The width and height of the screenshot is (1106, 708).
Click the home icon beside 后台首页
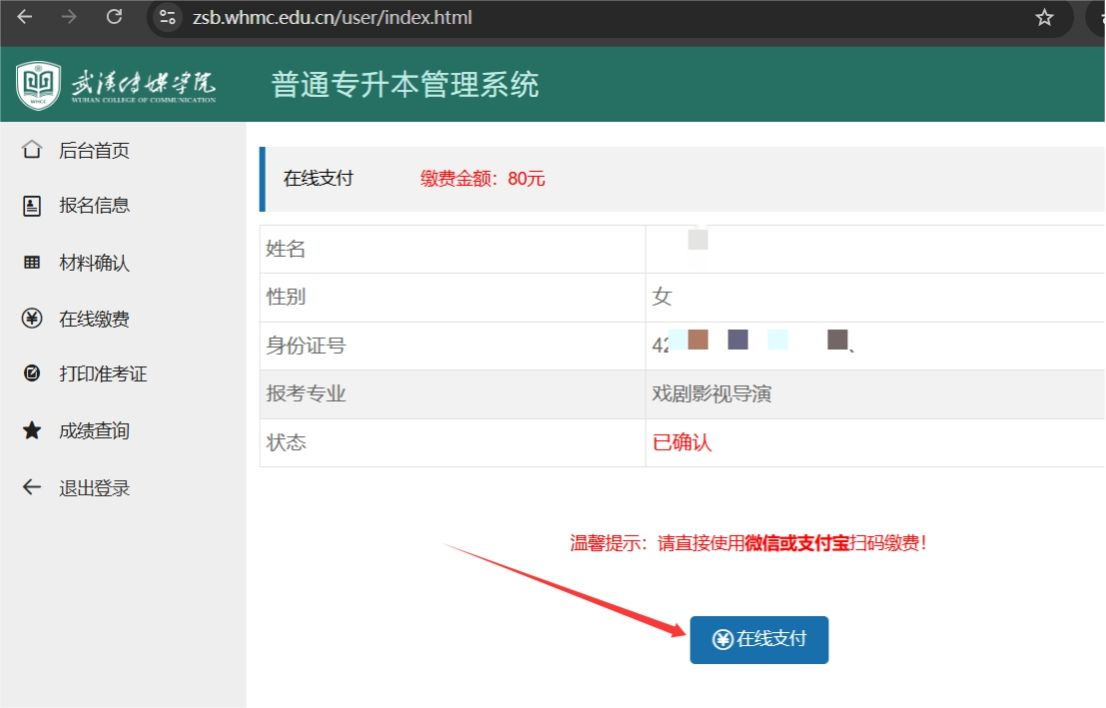pos(32,151)
